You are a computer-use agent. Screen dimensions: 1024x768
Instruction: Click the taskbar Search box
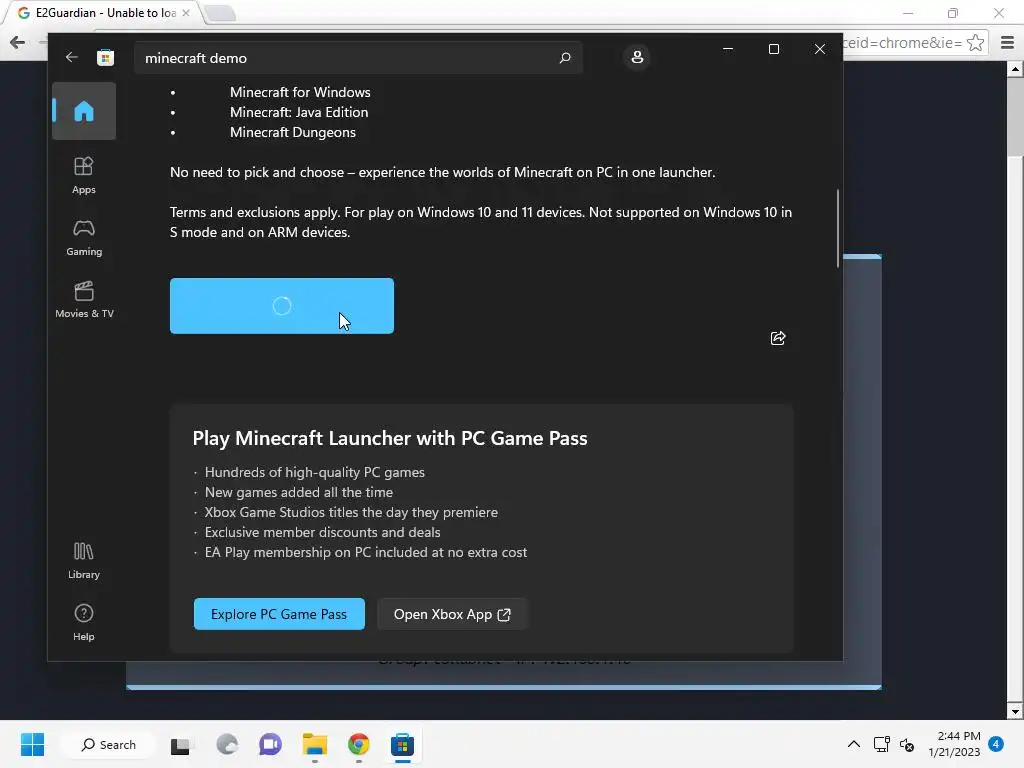pyautogui.click(x=108, y=744)
